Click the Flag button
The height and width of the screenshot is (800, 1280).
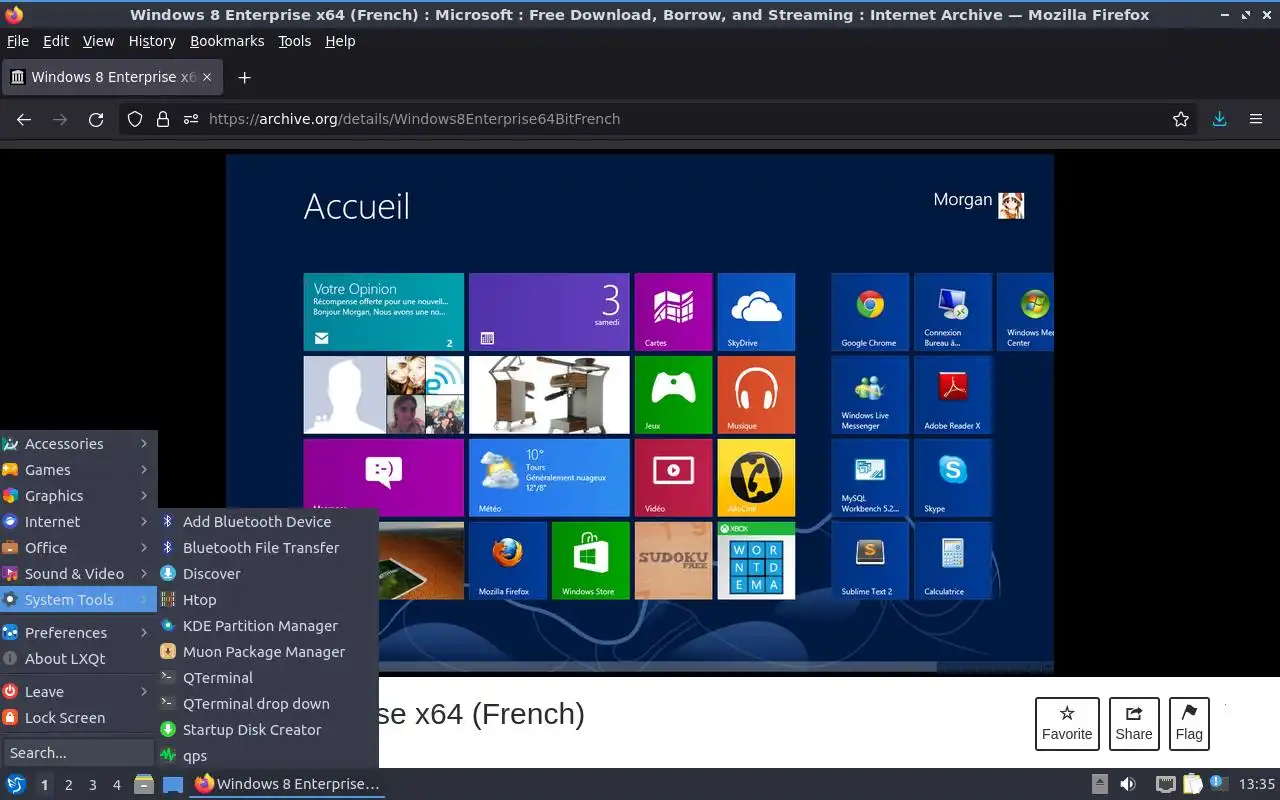1189,724
